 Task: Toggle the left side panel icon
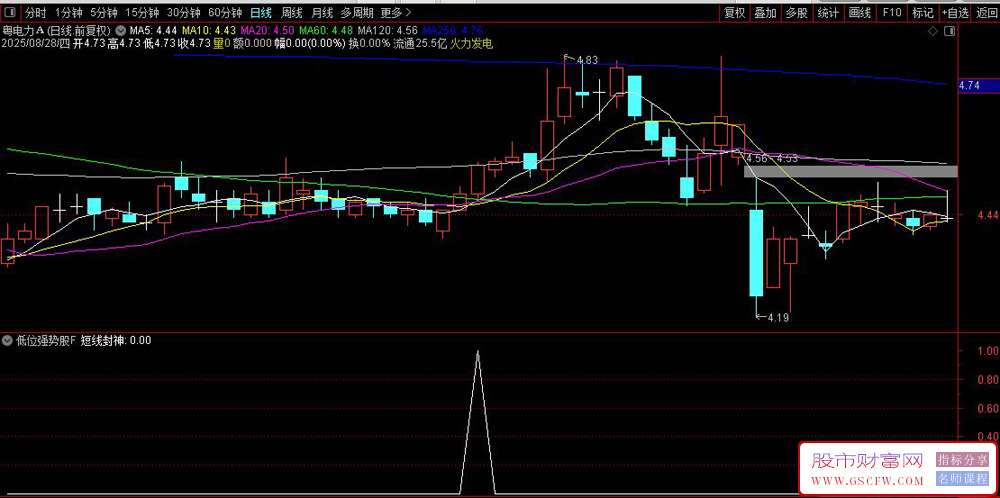click(x=12, y=12)
